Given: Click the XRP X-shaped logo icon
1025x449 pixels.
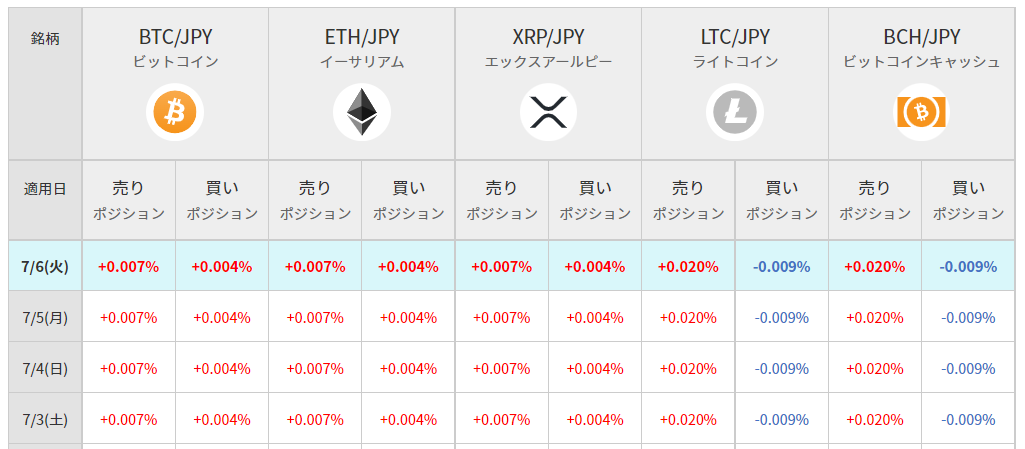Looking at the screenshot, I should tap(548, 112).
